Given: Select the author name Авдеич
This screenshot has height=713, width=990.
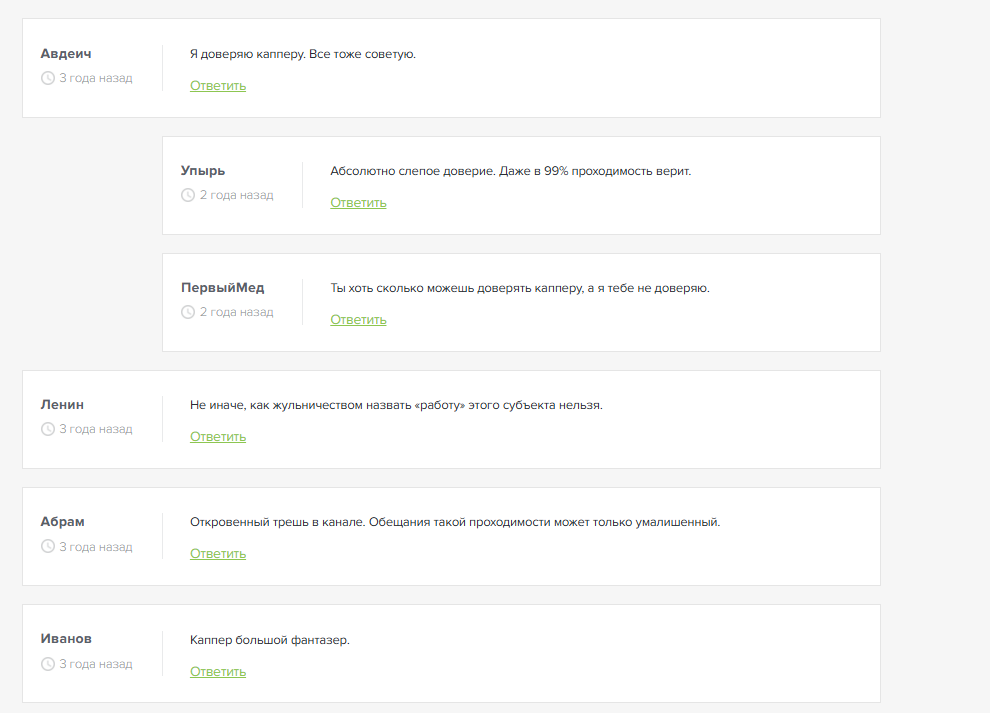Looking at the screenshot, I should click(x=66, y=53).
